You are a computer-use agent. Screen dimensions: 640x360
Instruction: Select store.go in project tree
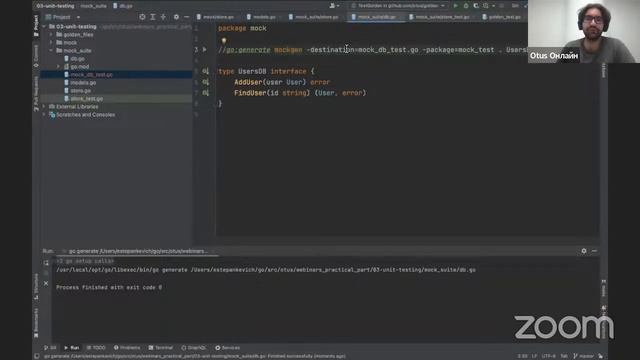coord(80,91)
